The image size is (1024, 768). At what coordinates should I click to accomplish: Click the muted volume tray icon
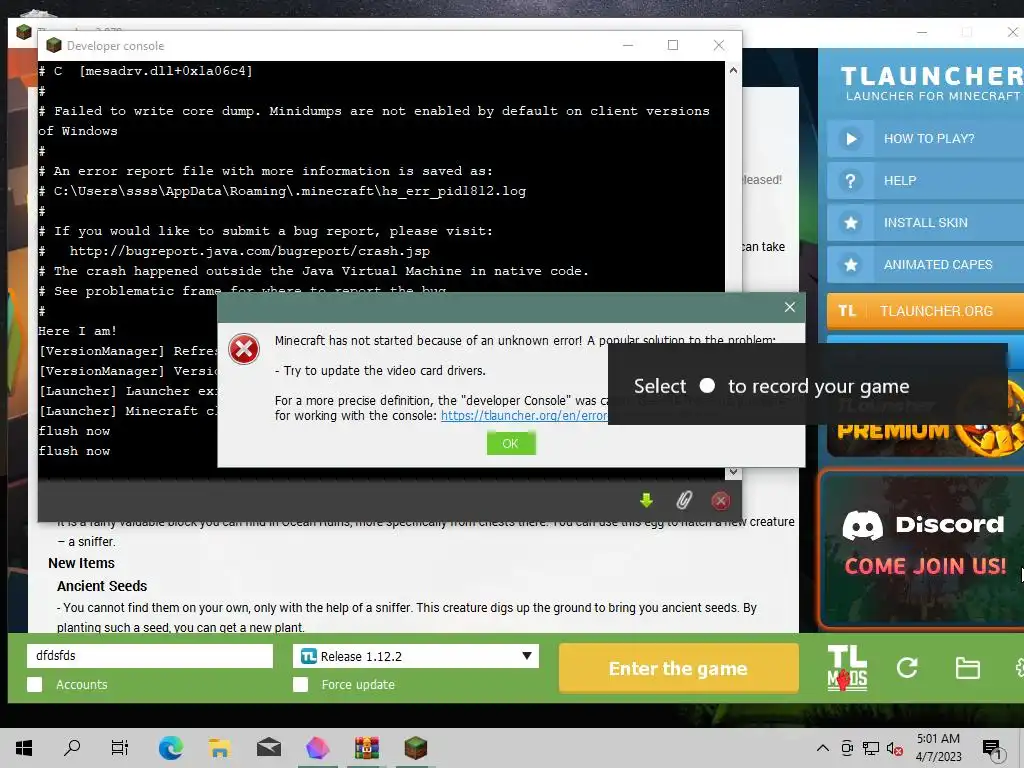point(894,748)
